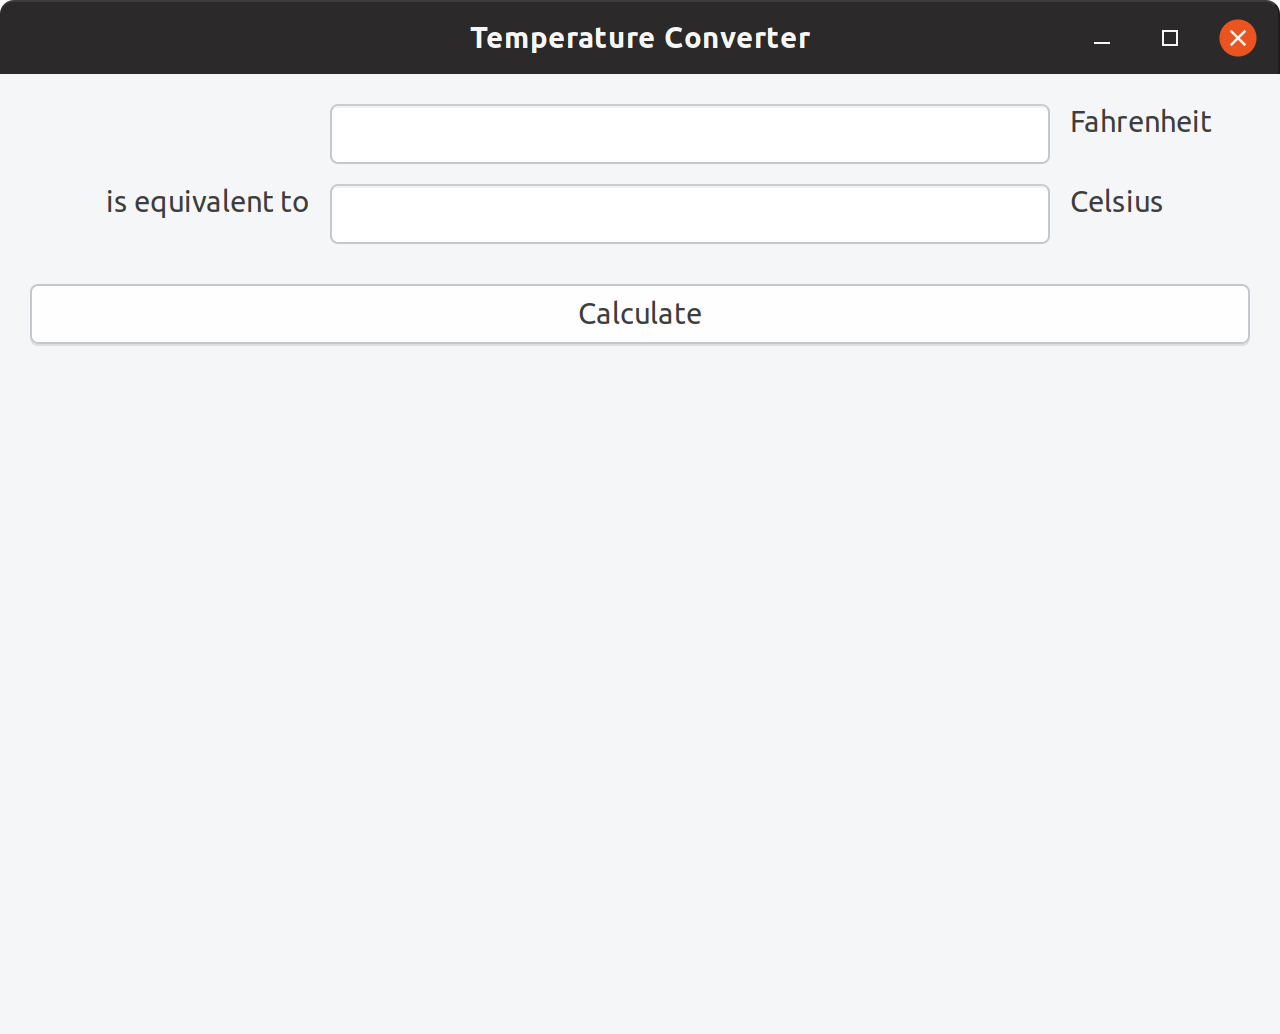Click the Fahrenheit label text
The width and height of the screenshot is (1280, 1034).
pyautogui.click(x=1140, y=122)
